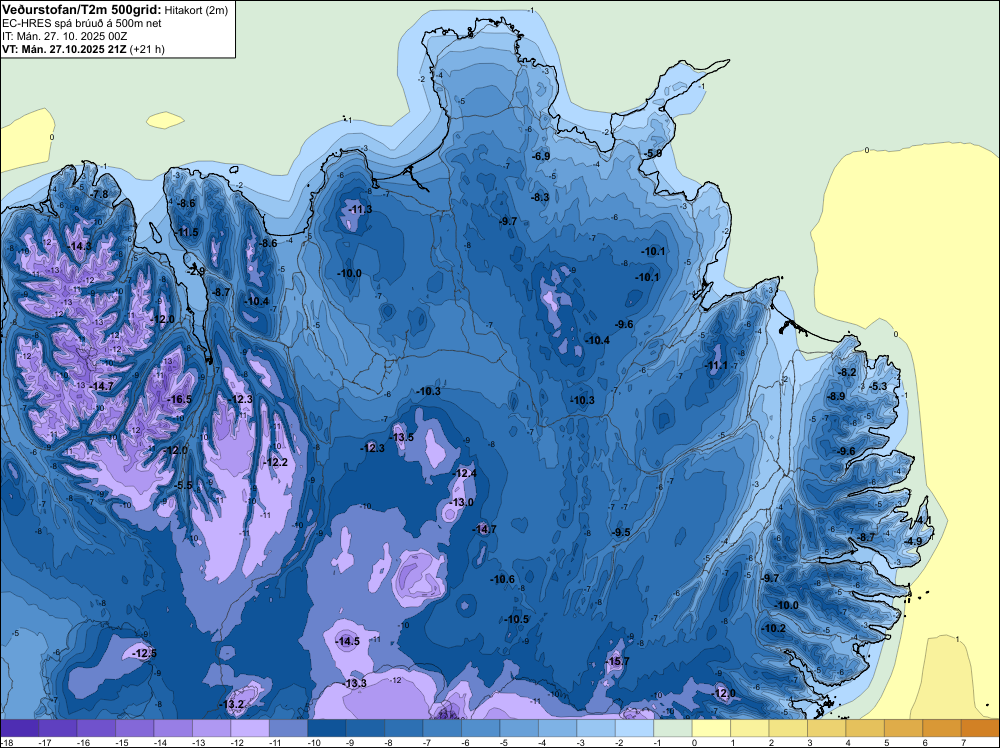Viewport: 1000px width, 748px height.
Task: Click the 'IT: Mán. 27. 10. 2025 00Z' line
Action: tap(64, 36)
